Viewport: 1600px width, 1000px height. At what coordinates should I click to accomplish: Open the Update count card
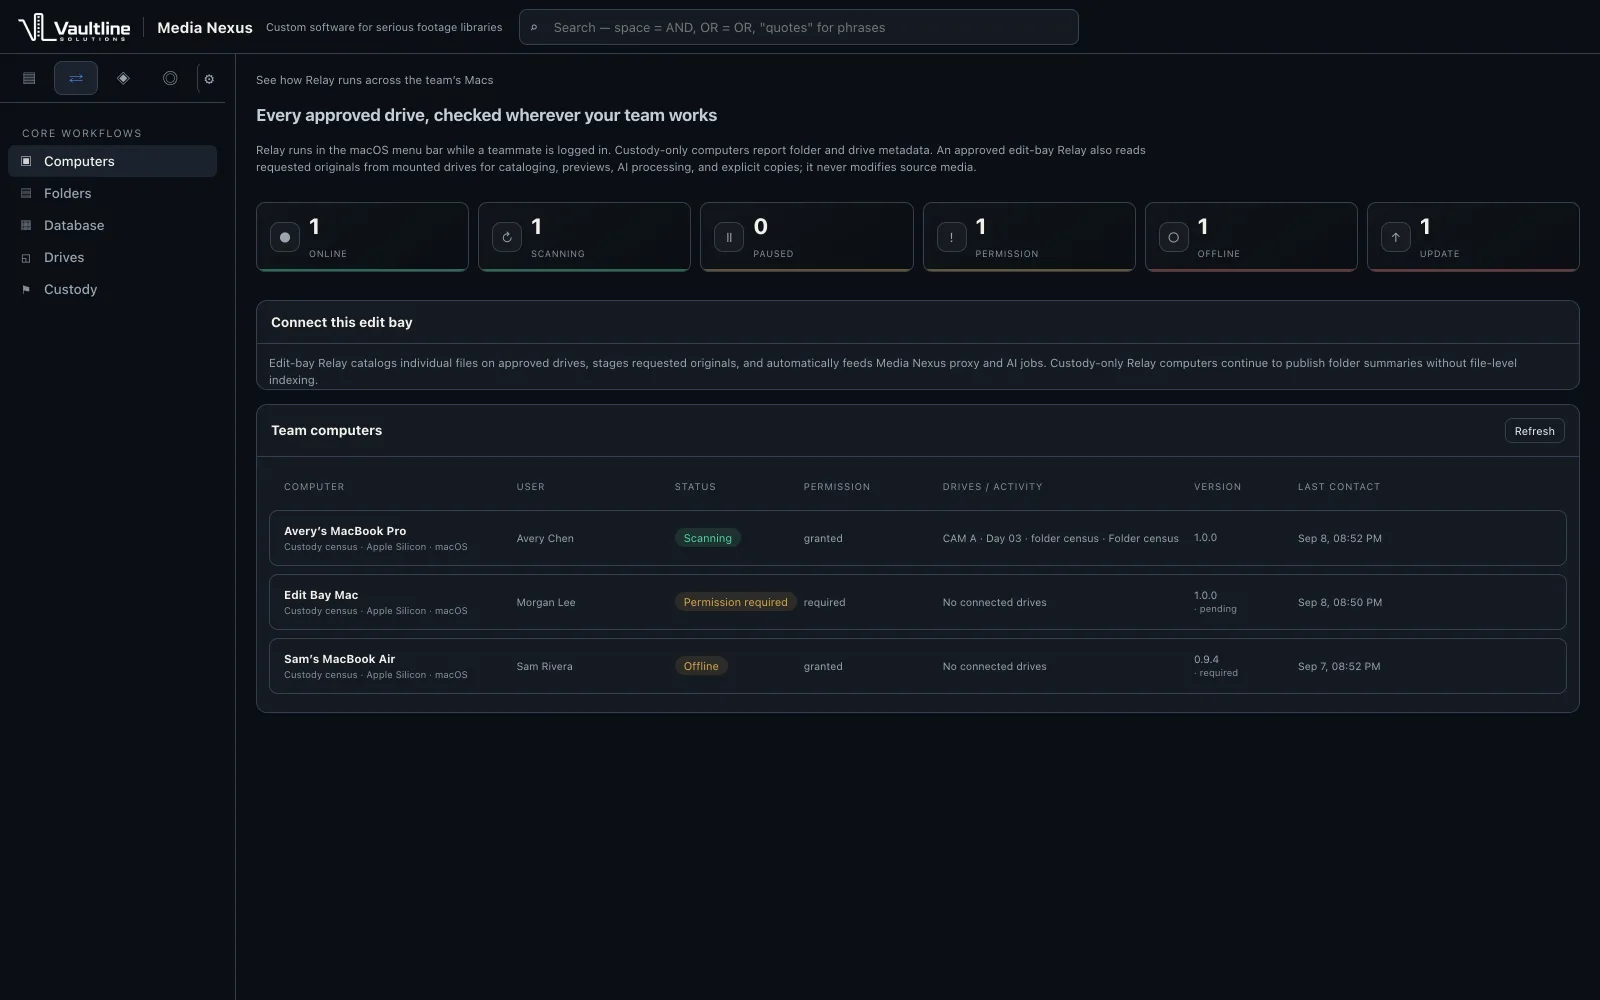pyautogui.click(x=1473, y=237)
